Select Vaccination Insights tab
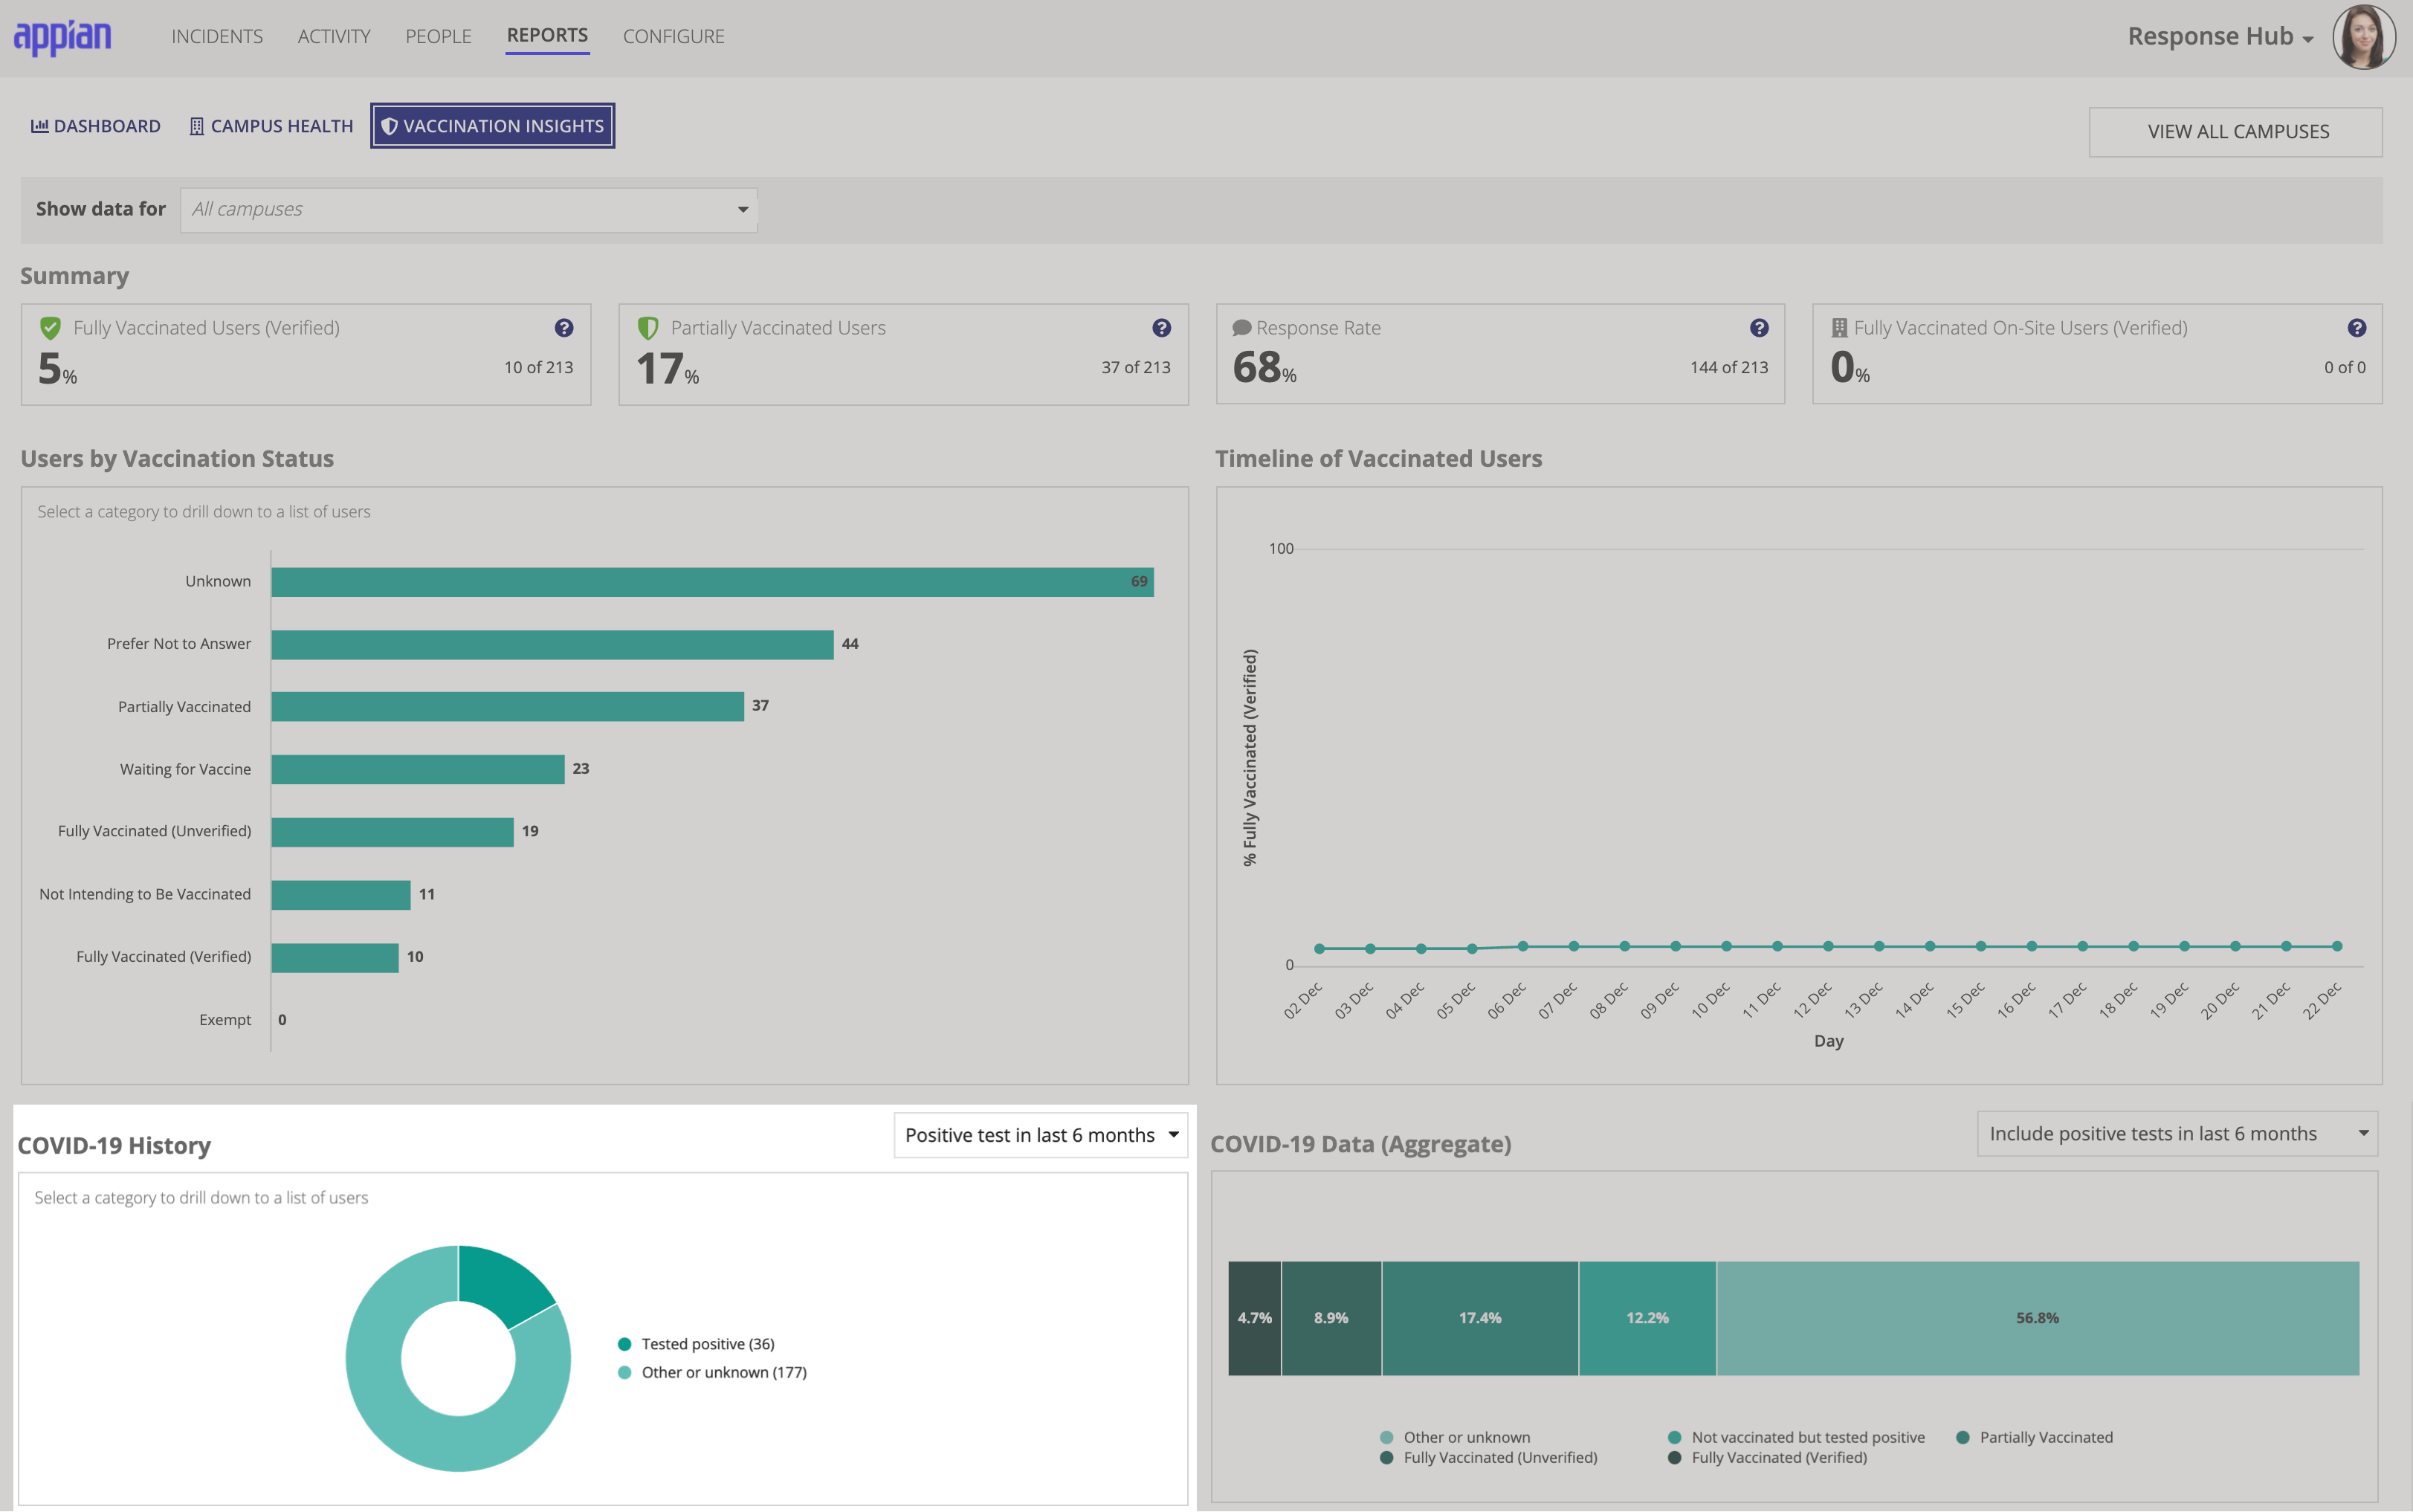The image size is (2413, 1512). pos(493,126)
